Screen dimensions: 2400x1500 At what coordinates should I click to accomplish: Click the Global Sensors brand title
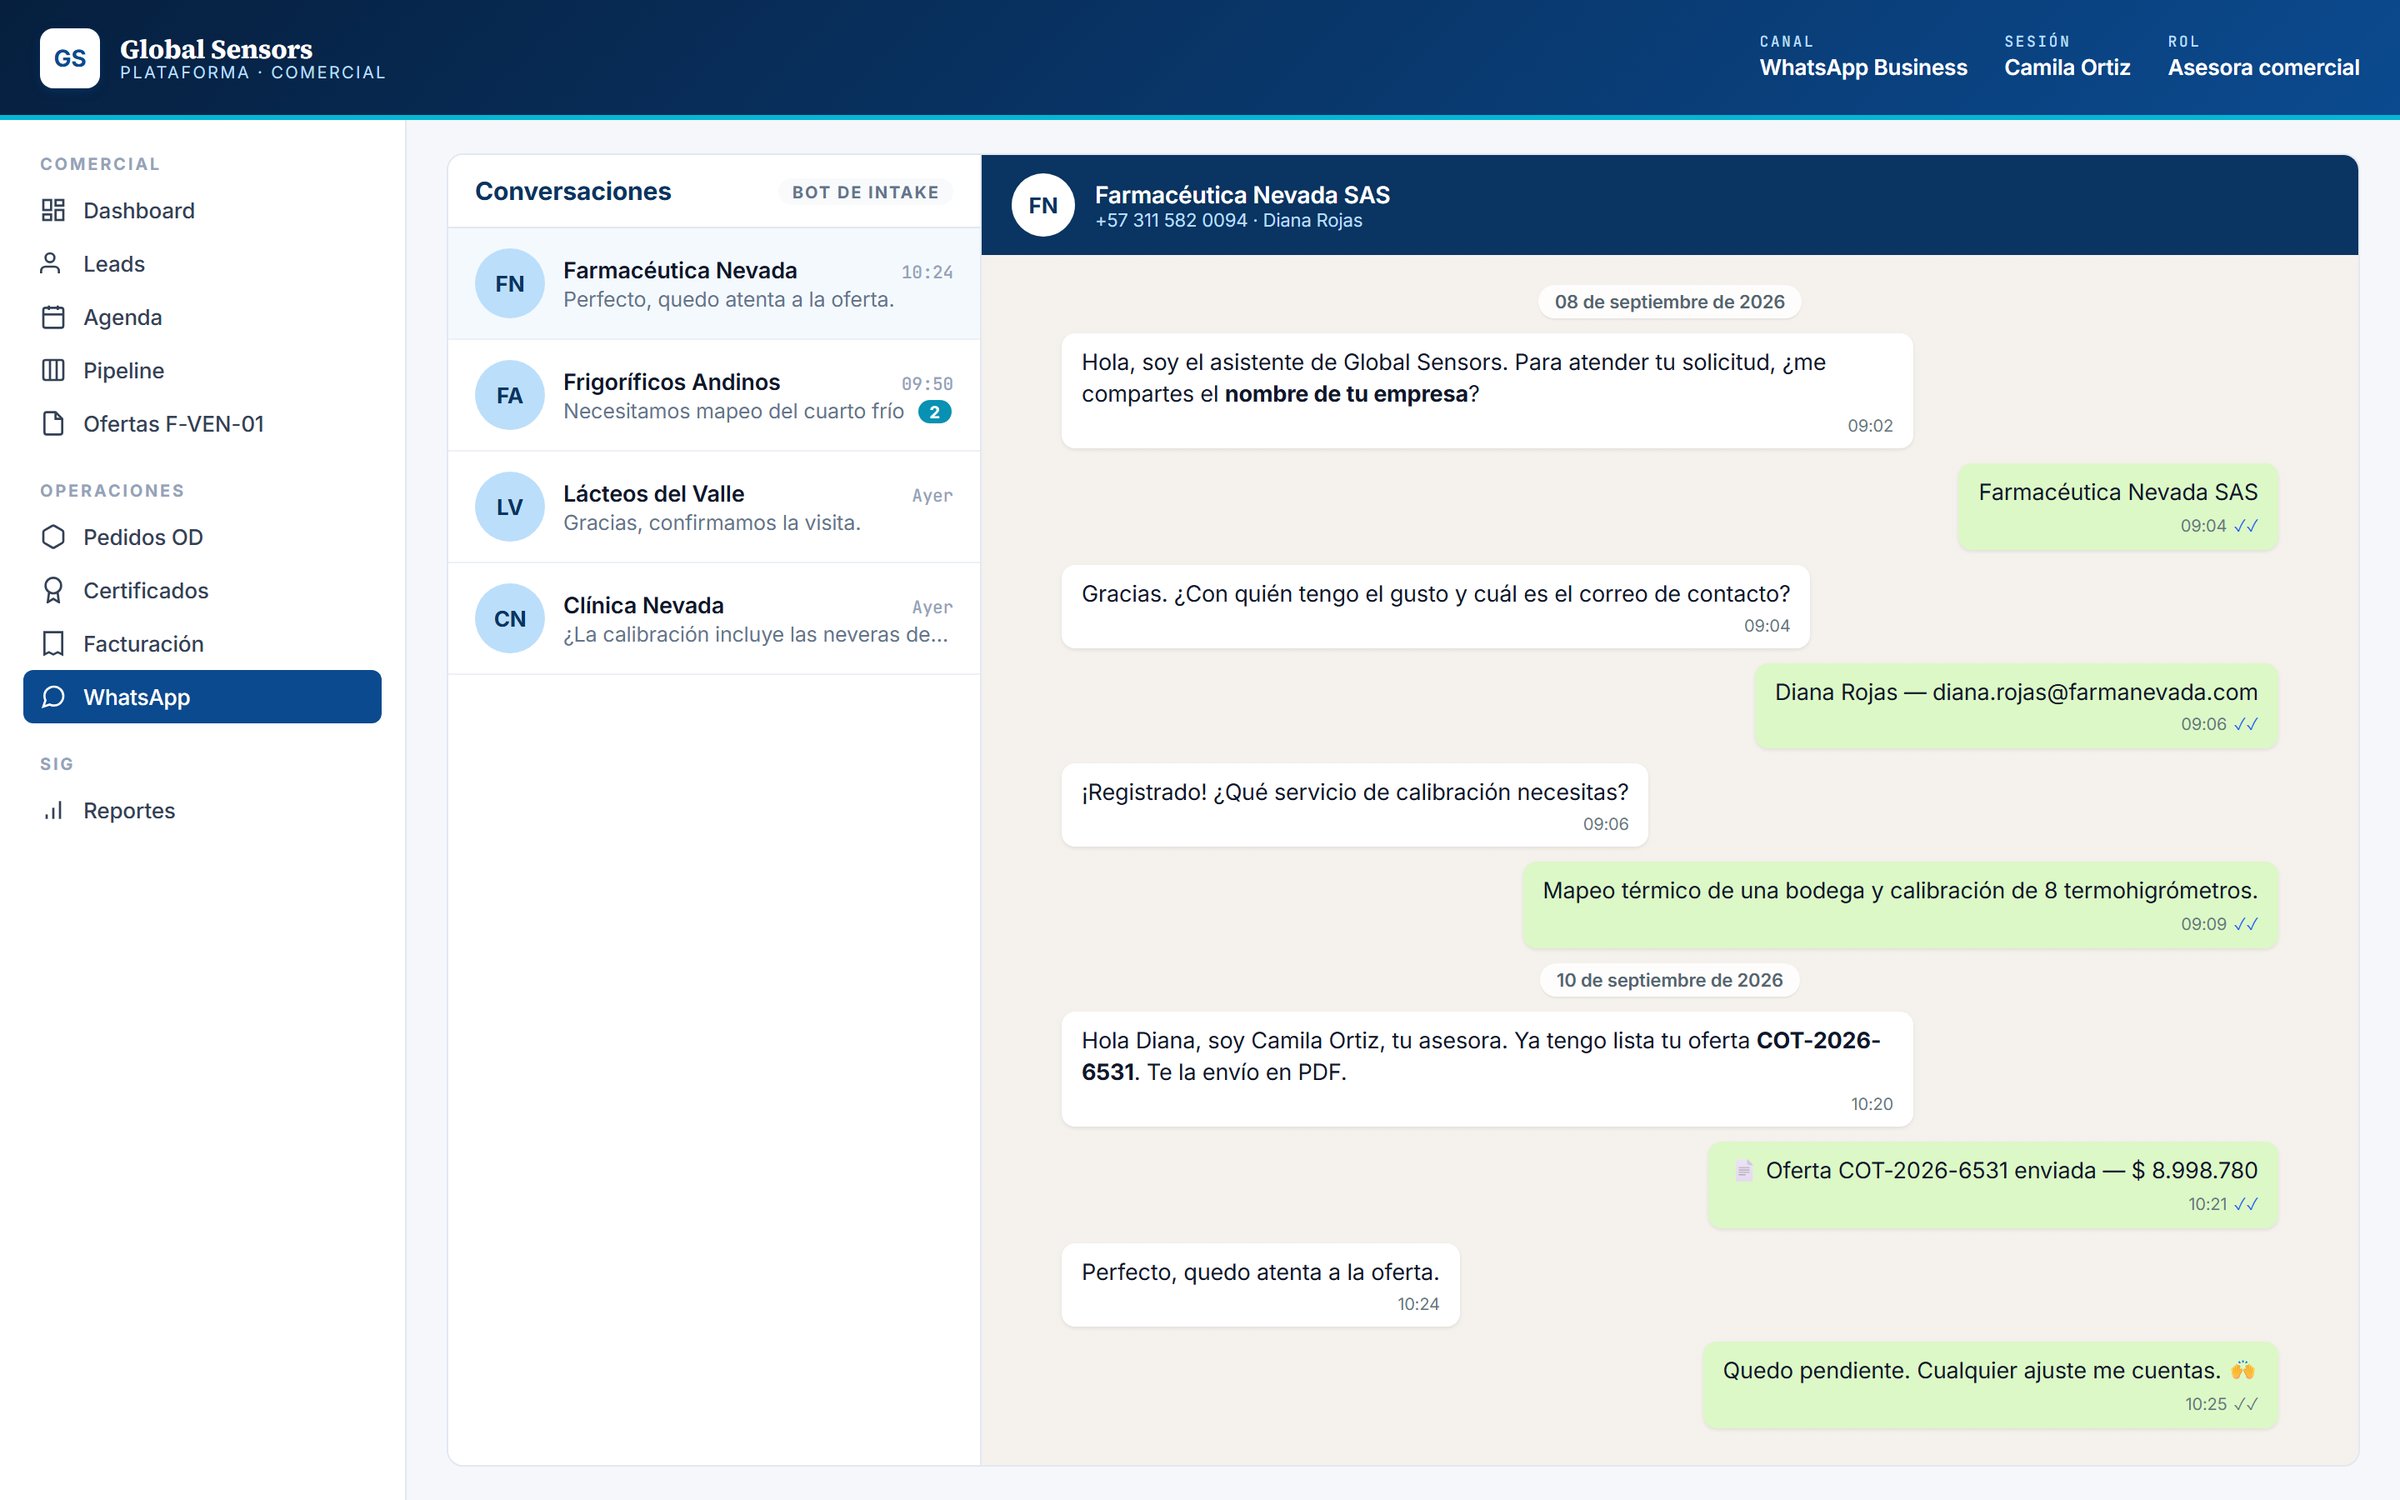(x=216, y=48)
